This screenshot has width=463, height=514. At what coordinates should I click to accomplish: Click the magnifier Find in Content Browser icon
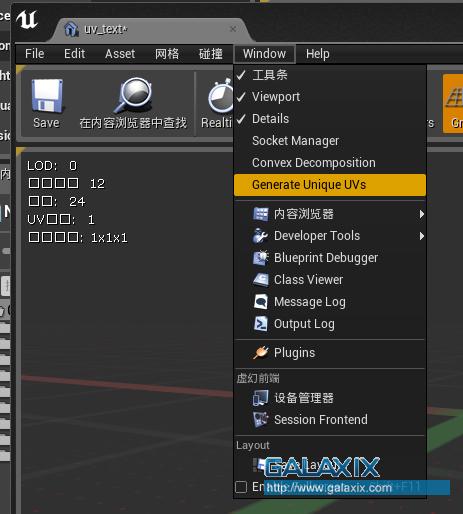133,95
